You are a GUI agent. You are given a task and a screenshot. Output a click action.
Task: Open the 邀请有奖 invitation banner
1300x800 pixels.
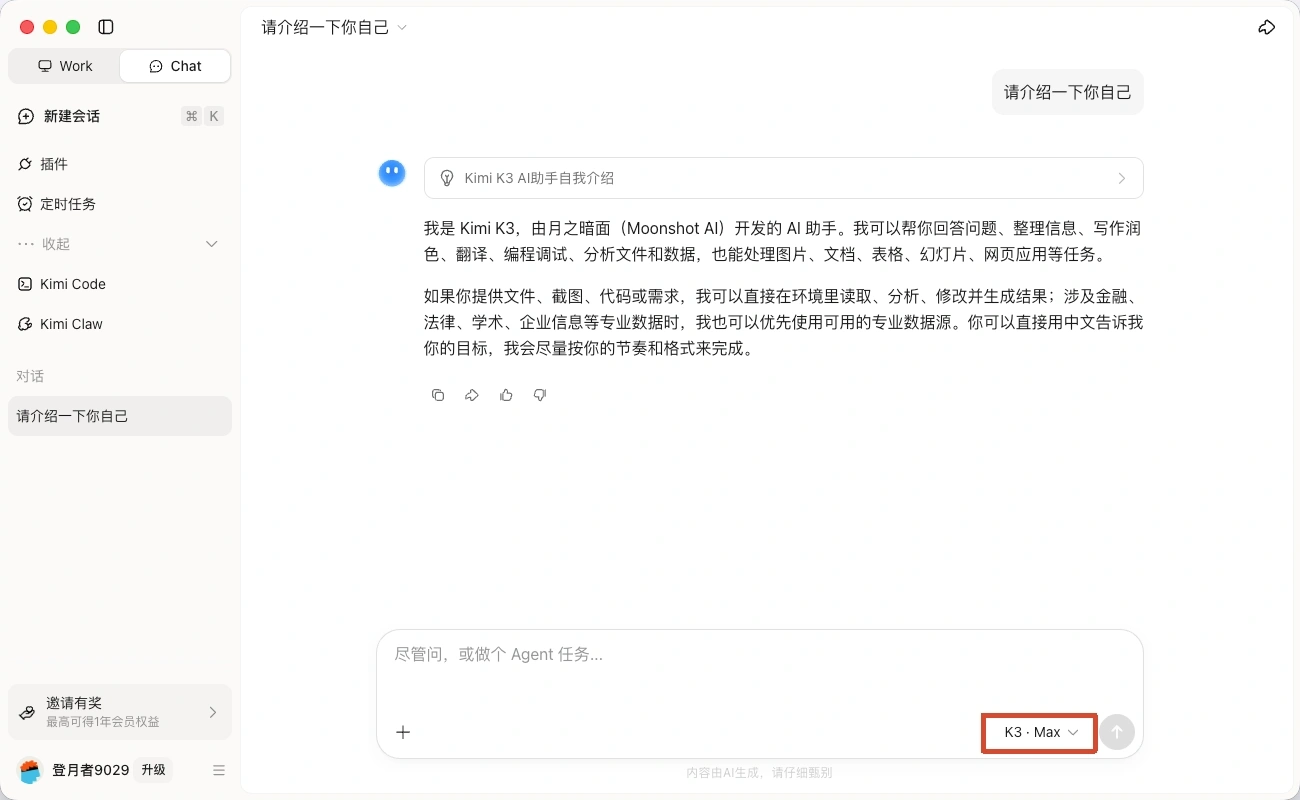(120, 712)
